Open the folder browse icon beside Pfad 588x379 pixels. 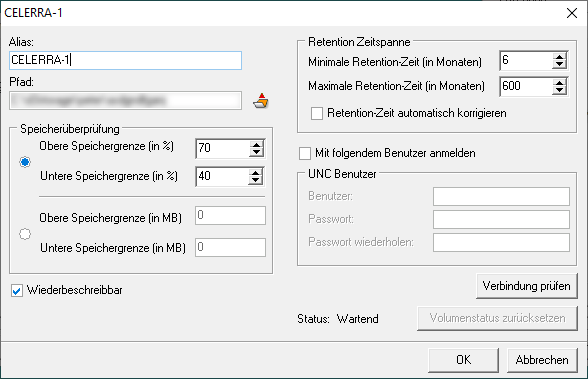(x=261, y=101)
